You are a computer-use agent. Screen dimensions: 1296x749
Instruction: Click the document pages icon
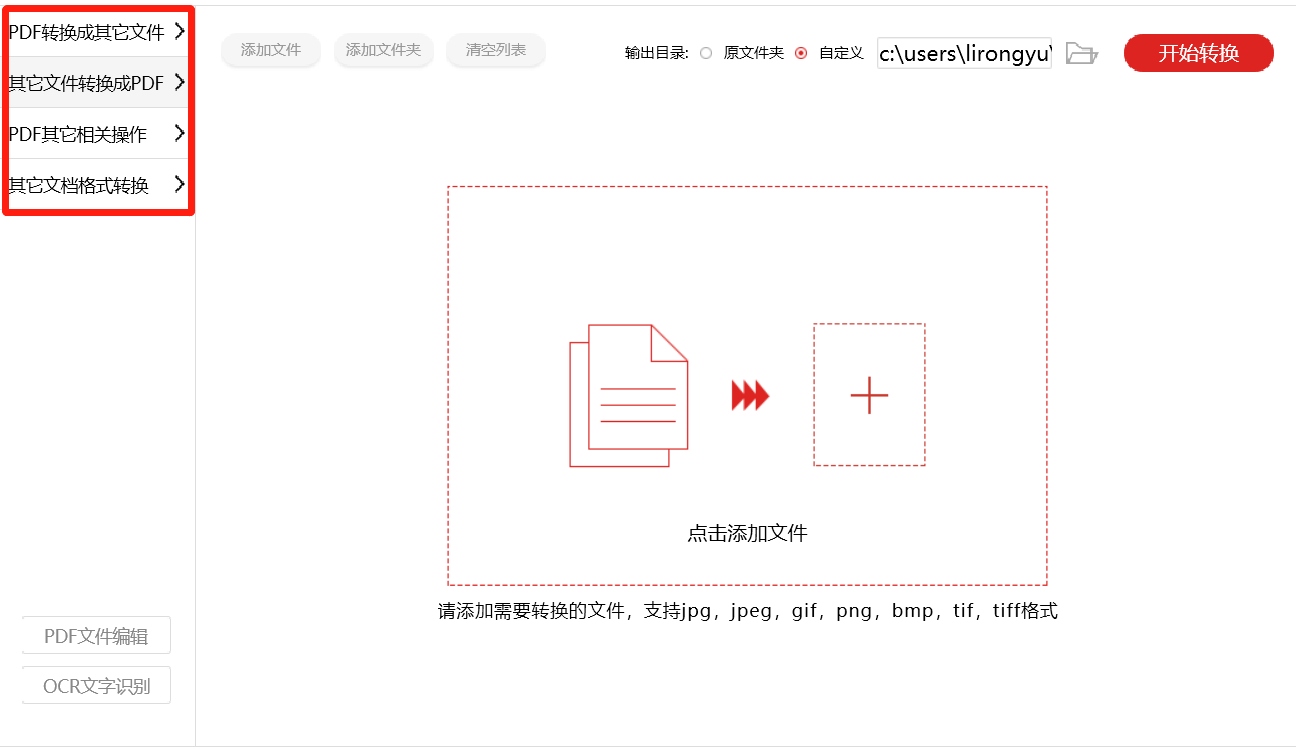coord(629,395)
